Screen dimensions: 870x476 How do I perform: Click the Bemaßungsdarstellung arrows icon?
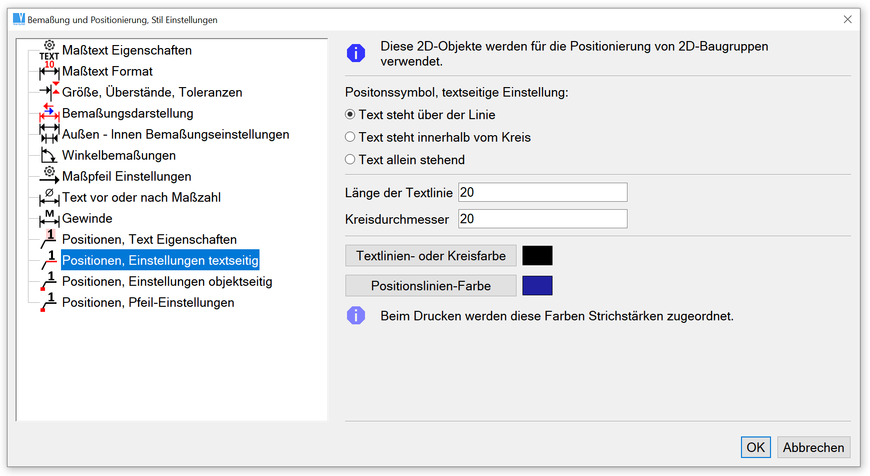[49, 113]
